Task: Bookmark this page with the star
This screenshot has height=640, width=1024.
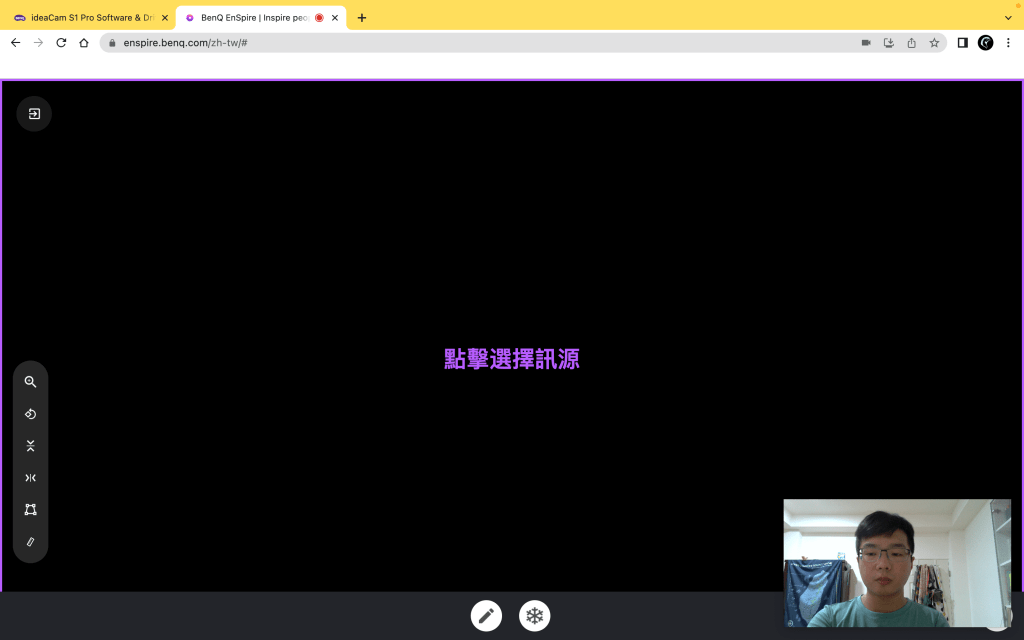Action: [934, 43]
